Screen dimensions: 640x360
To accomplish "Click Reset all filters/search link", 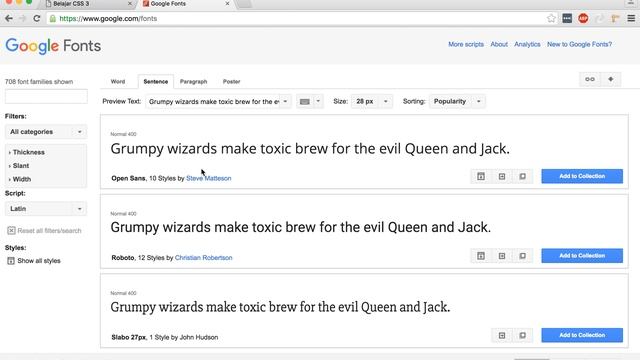I will click(49, 231).
